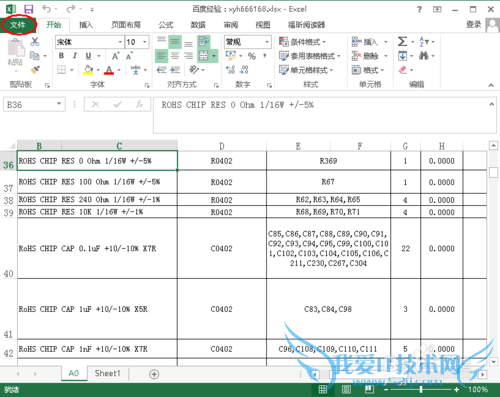The image size is (500, 397).
Task: Switch to the View tab
Action: 263,25
